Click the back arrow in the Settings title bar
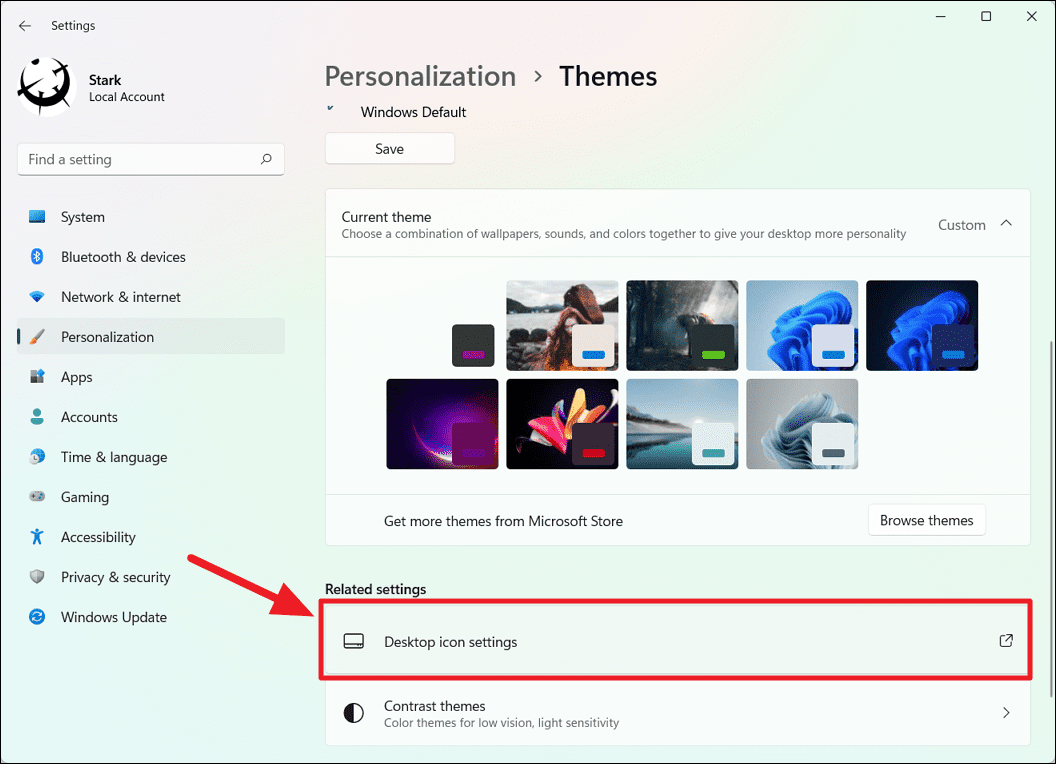The width and height of the screenshot is (1056, 764). coord(25,26)
